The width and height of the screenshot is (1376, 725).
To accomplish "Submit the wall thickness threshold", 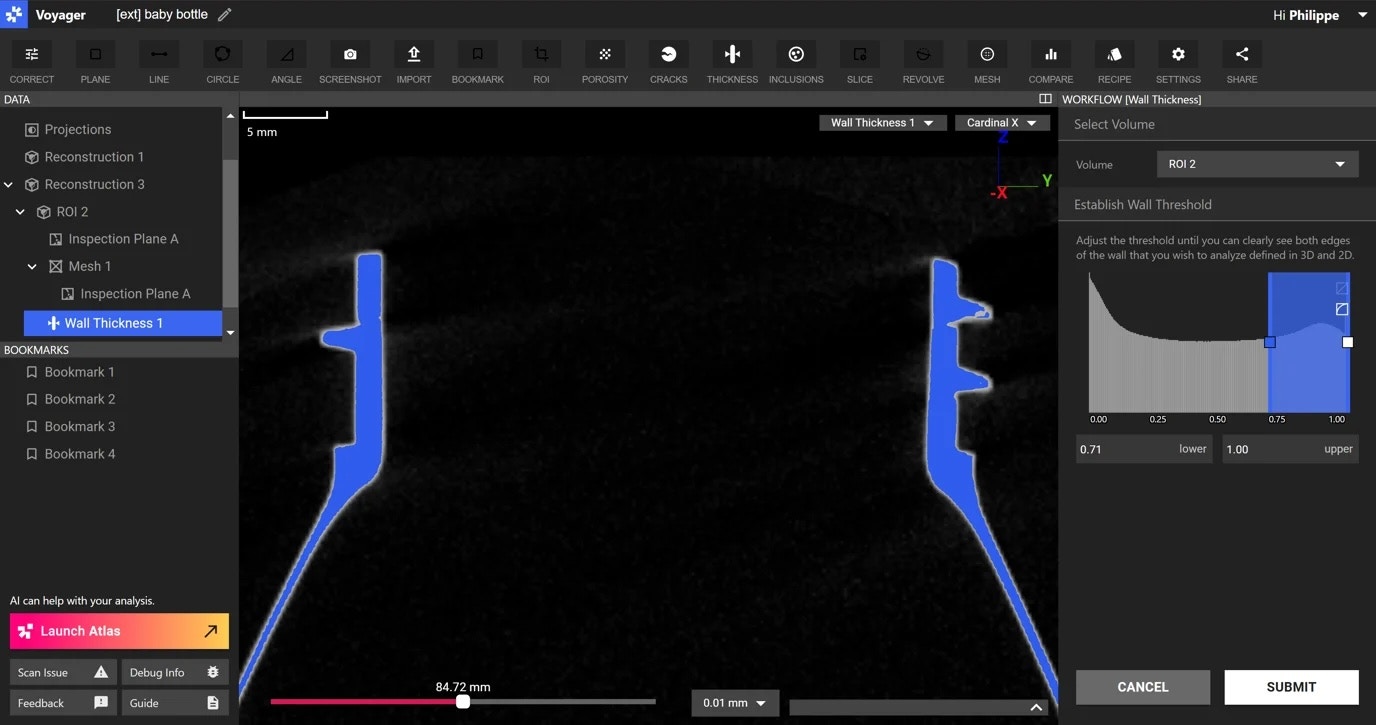I will click(x=1291, y=687).
